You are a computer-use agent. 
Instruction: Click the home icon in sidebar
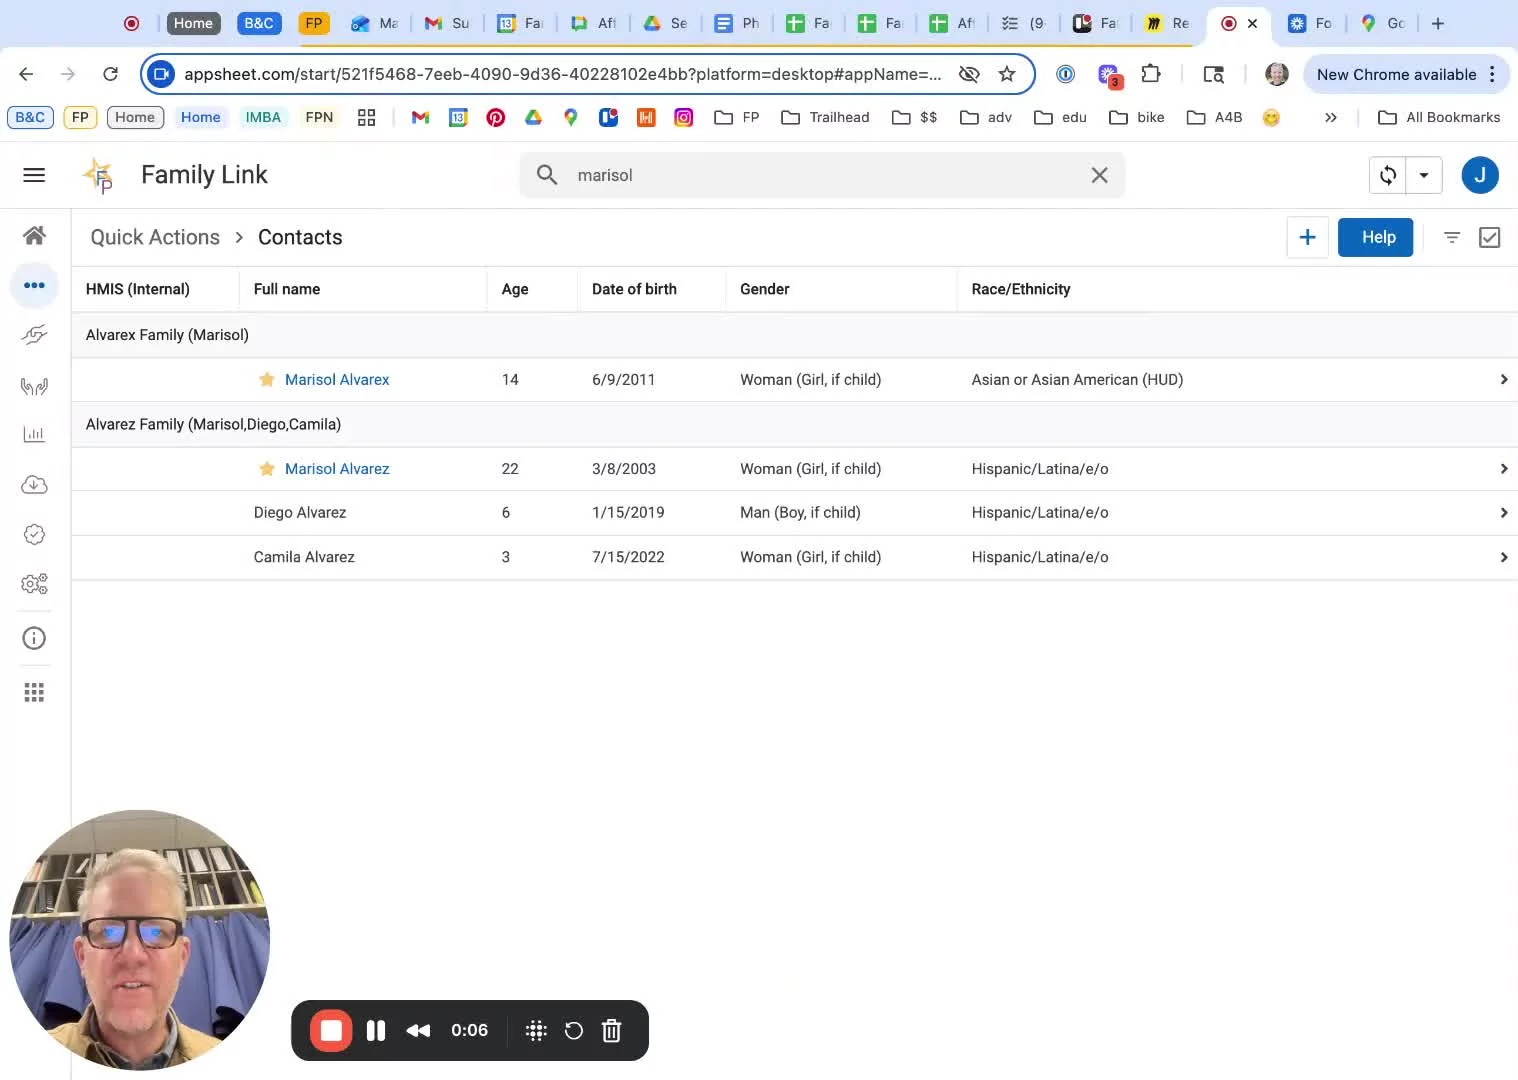(34, 236)
